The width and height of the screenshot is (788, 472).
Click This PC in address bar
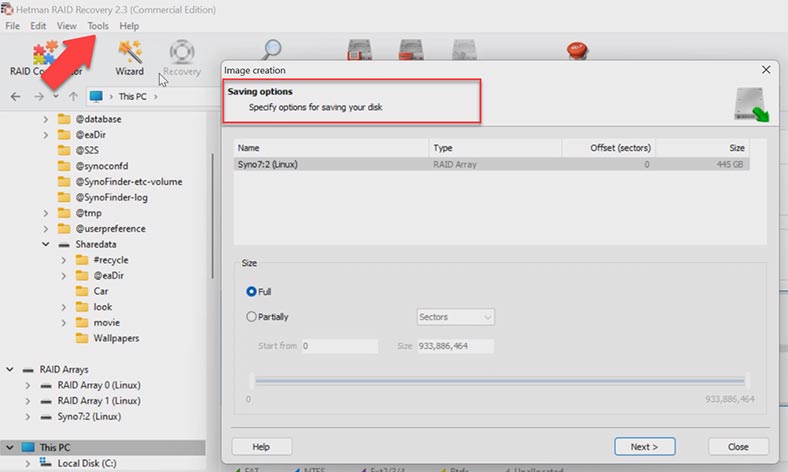(x=133, y=97)
